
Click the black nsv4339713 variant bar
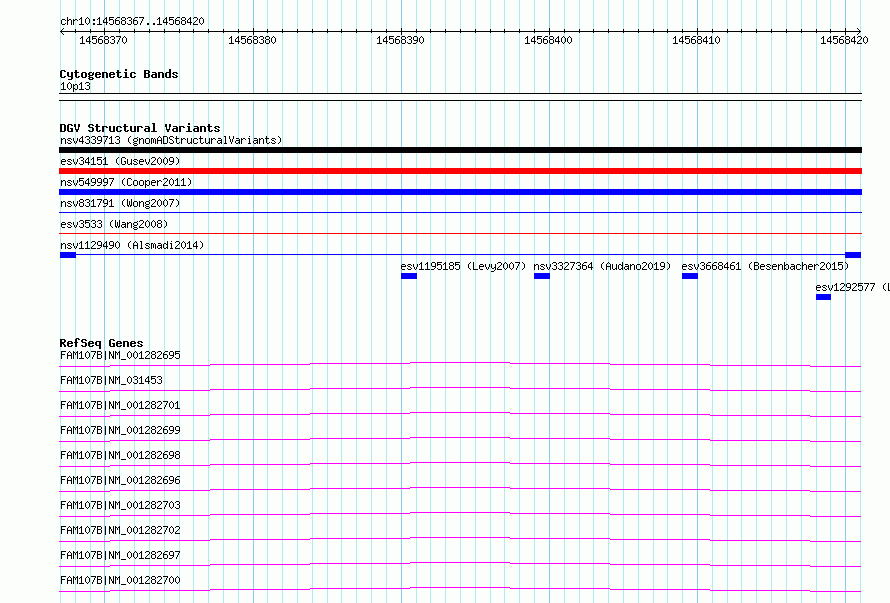tap(460, 150)
